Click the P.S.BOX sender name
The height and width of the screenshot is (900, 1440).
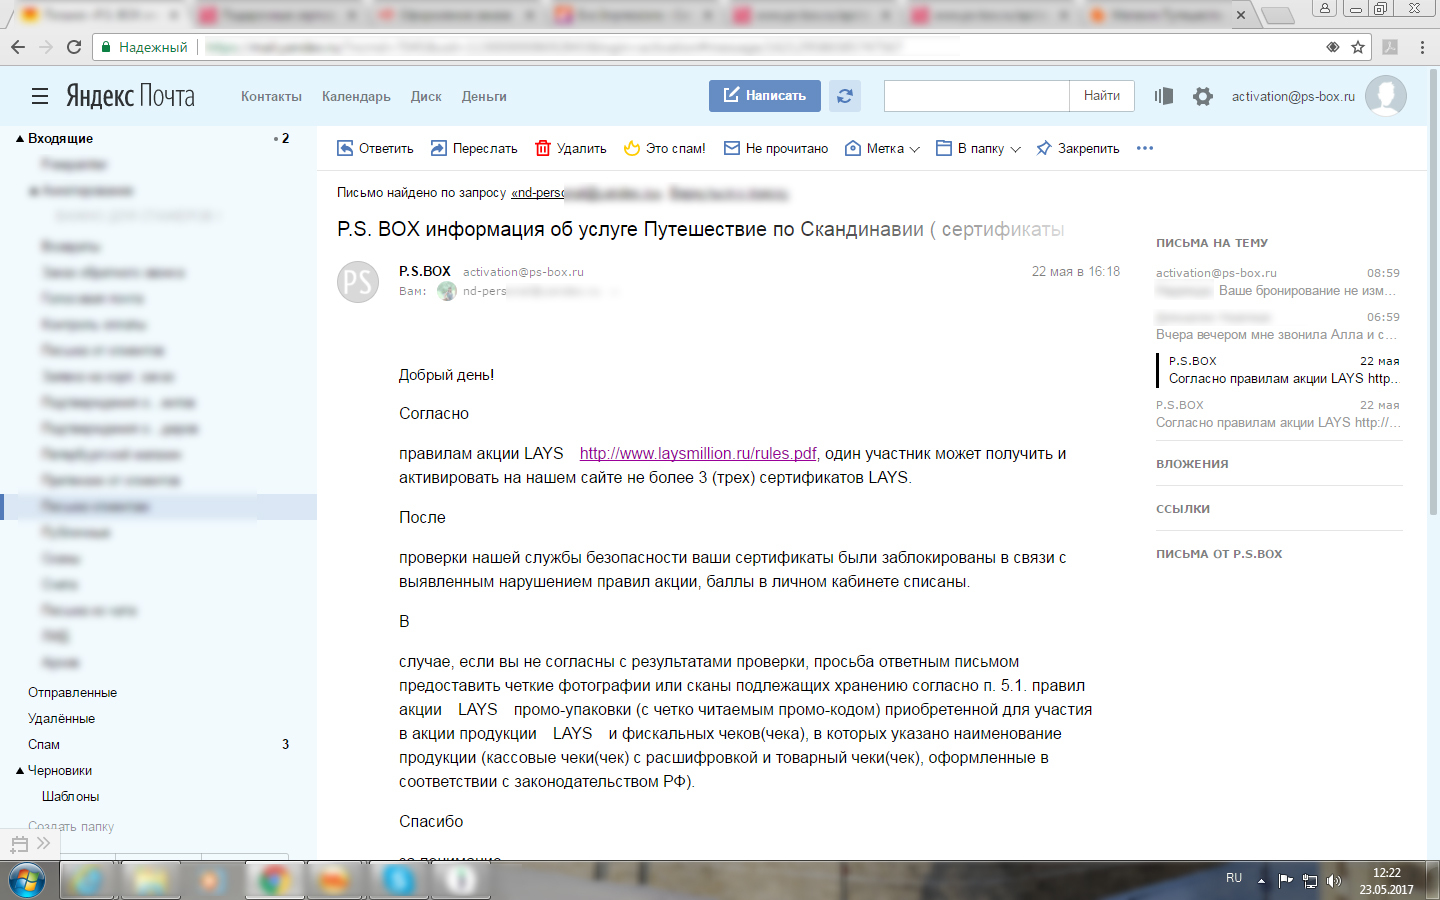coord(425,271)
